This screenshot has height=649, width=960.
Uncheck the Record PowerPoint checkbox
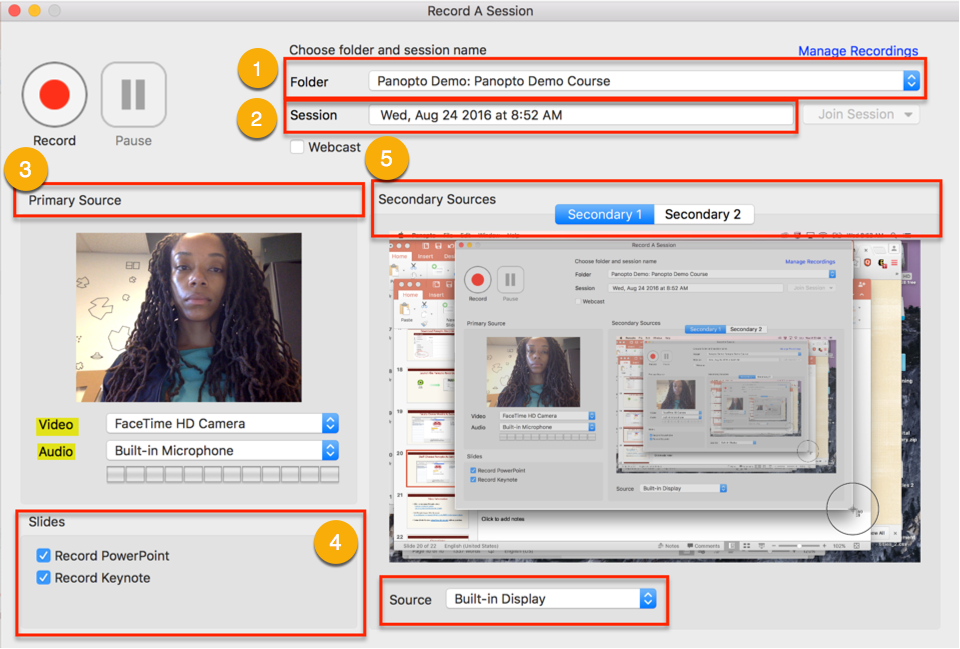tap(43, 555)
